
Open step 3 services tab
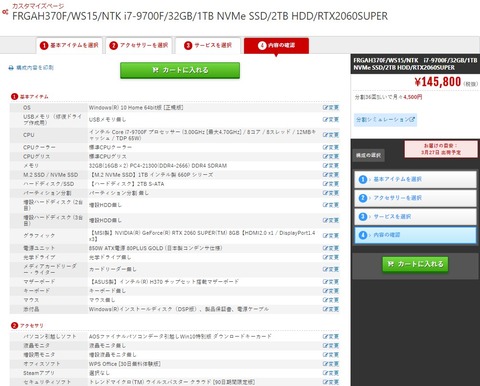click(208, 45)
